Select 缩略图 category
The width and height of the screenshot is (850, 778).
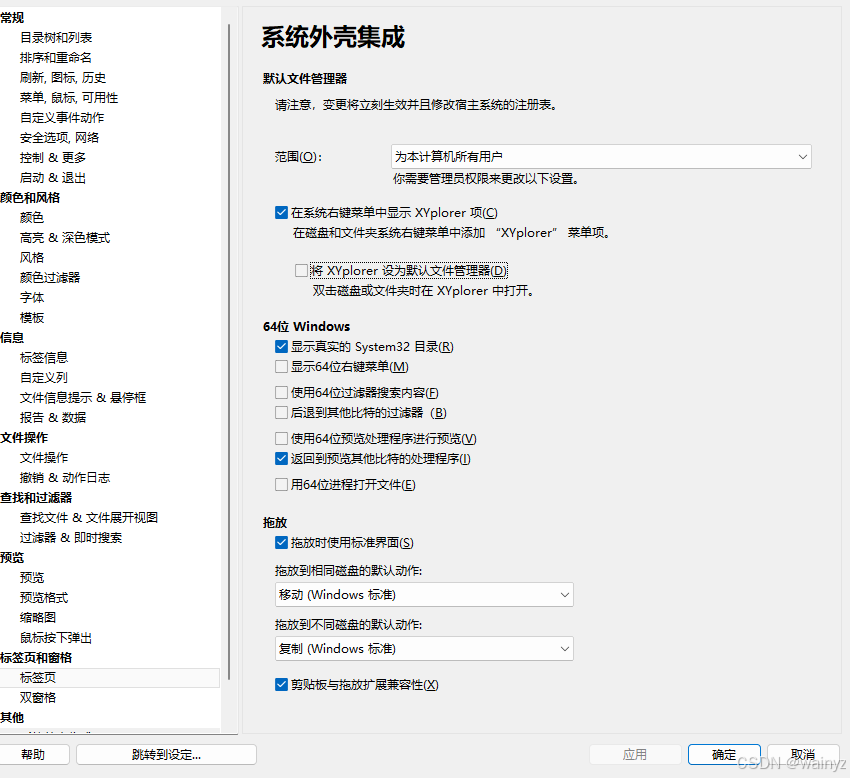click(x=38, y=618)
